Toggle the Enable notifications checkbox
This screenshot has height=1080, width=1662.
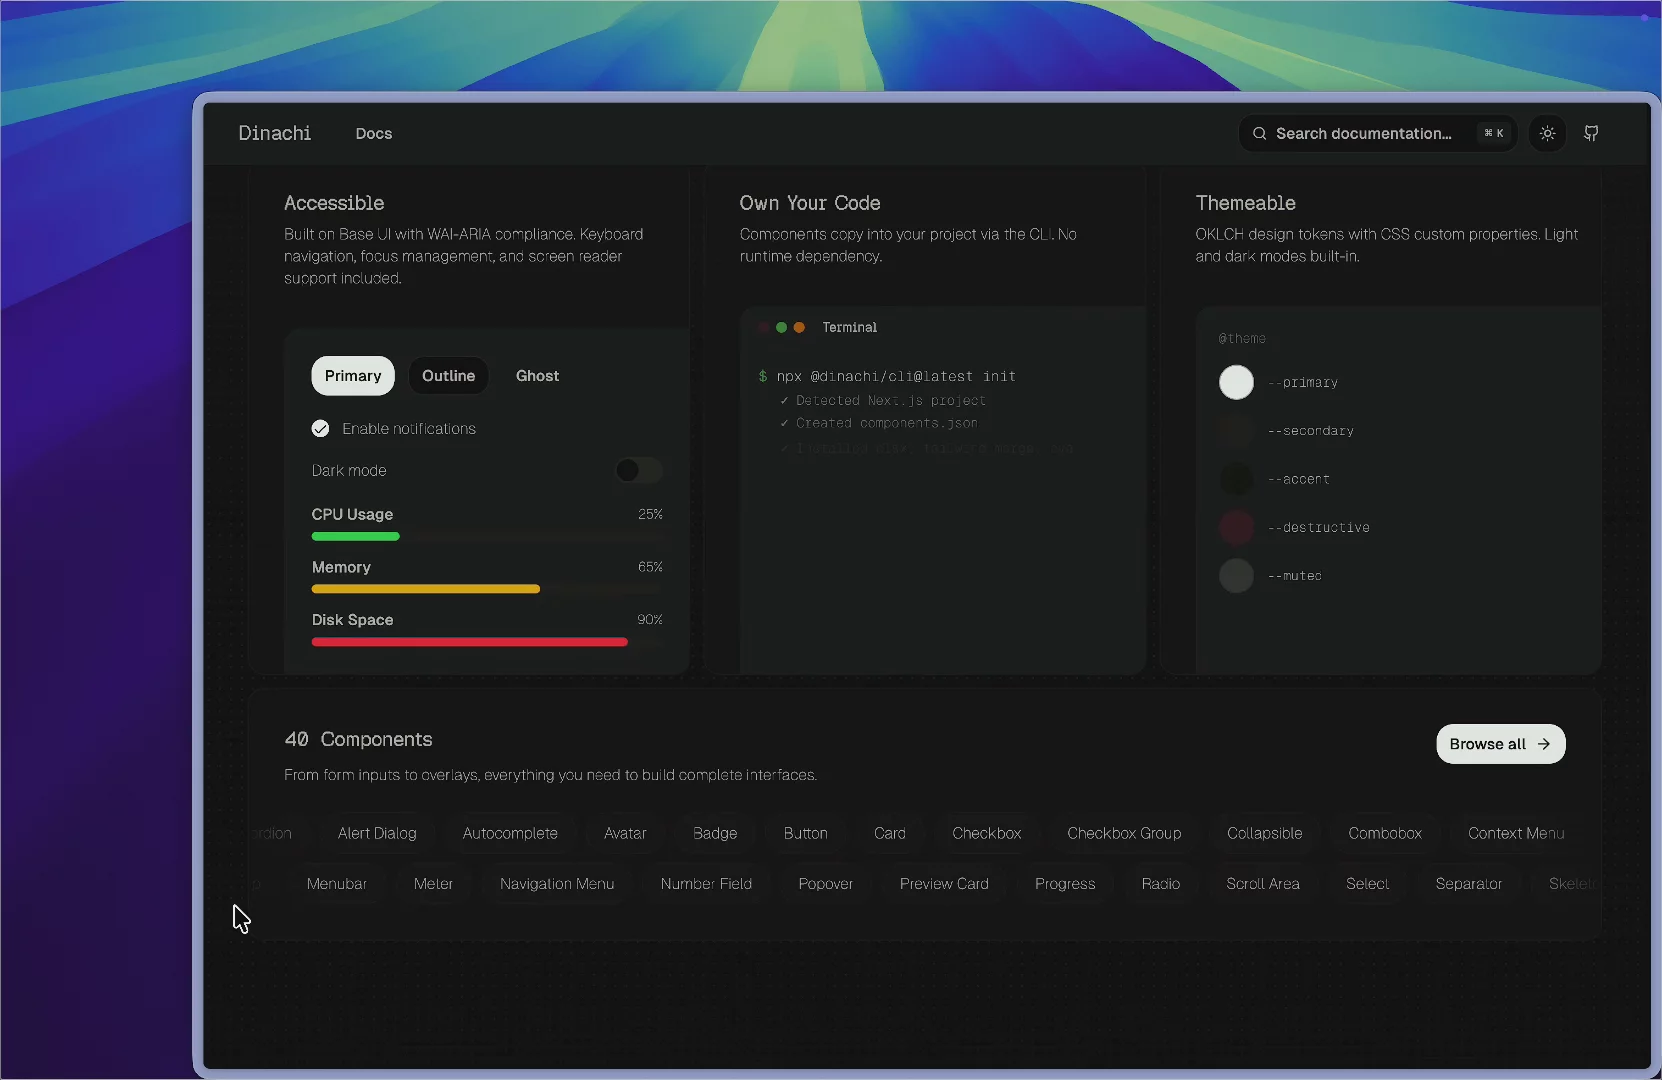tap(320, 428)
